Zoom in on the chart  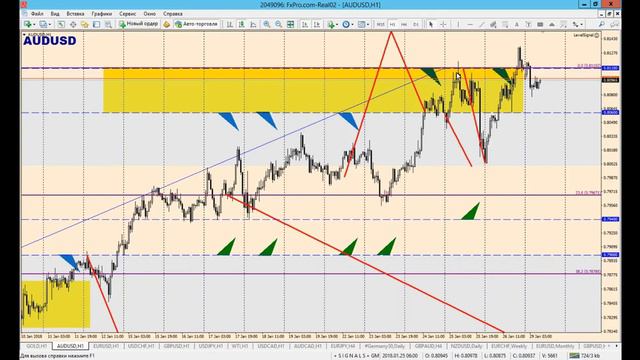[267, 24]
